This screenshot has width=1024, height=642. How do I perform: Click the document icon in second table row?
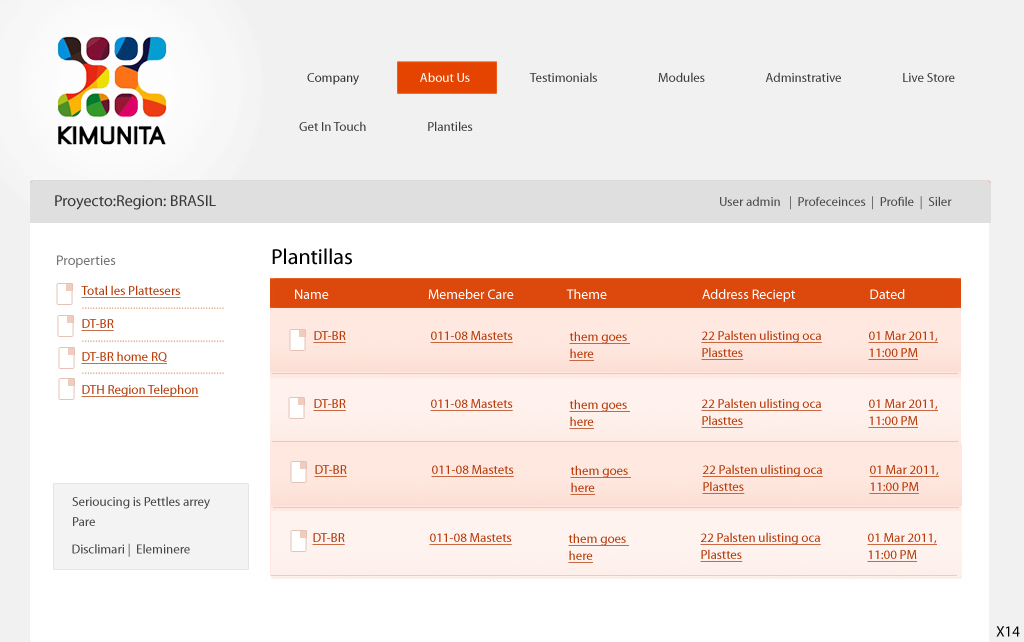tap(296, 408)
